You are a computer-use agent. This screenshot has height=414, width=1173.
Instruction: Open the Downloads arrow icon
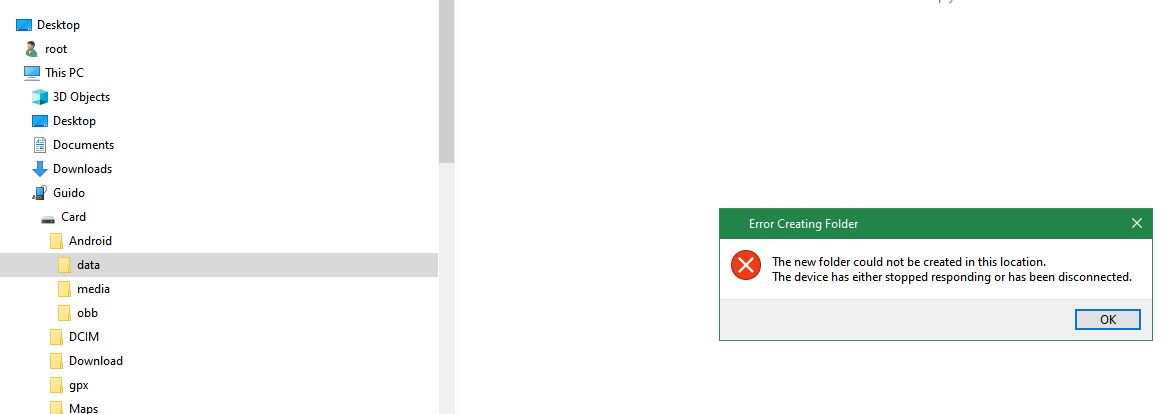coord(40,169)
